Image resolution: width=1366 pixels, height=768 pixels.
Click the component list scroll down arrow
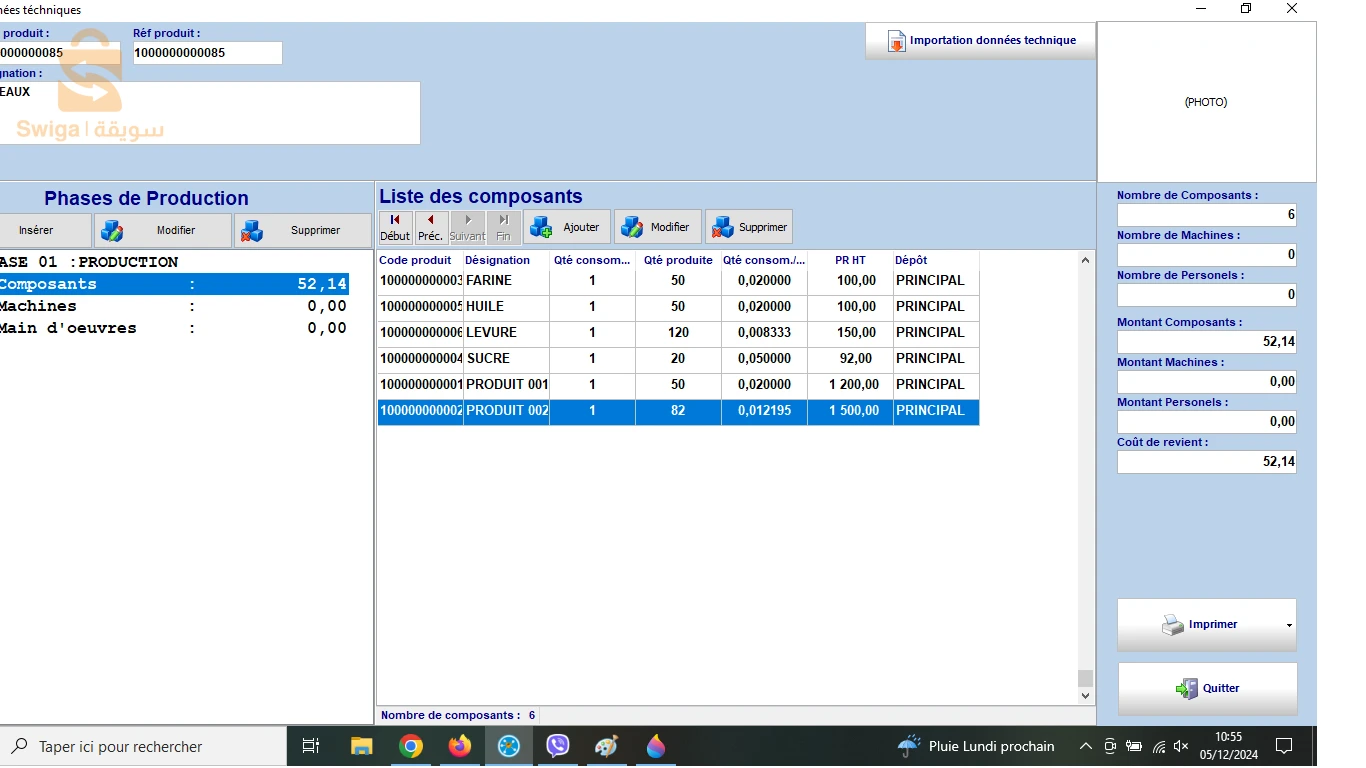click(1086, 695)
